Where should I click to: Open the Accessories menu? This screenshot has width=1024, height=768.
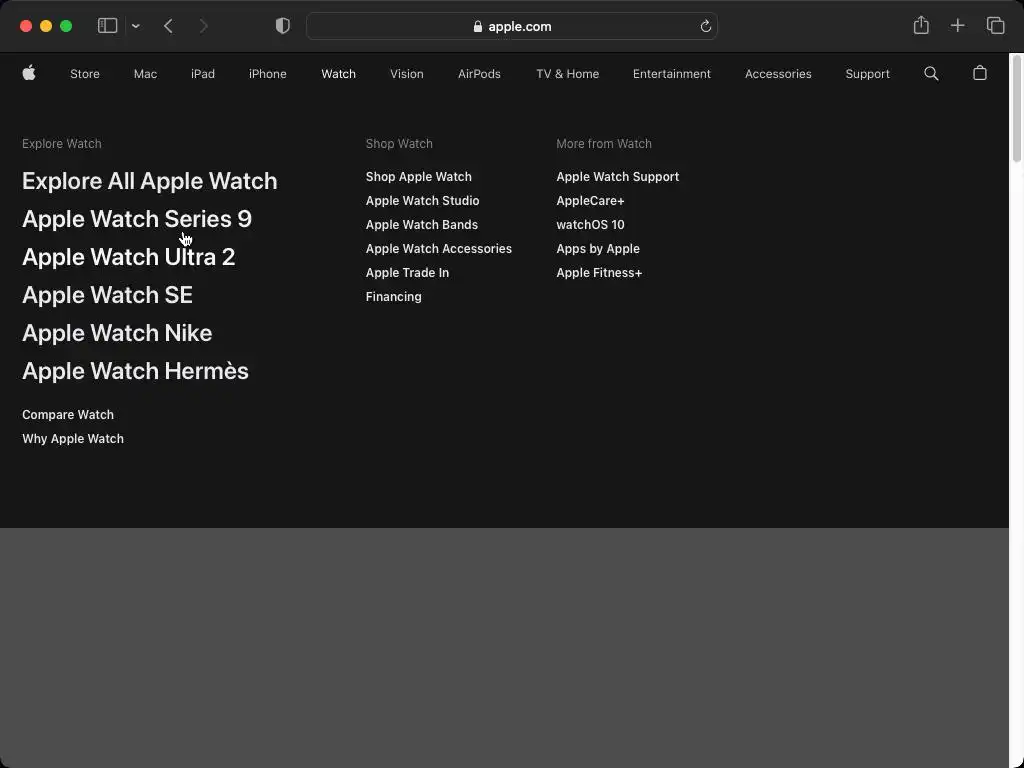[x=778, y=74]
